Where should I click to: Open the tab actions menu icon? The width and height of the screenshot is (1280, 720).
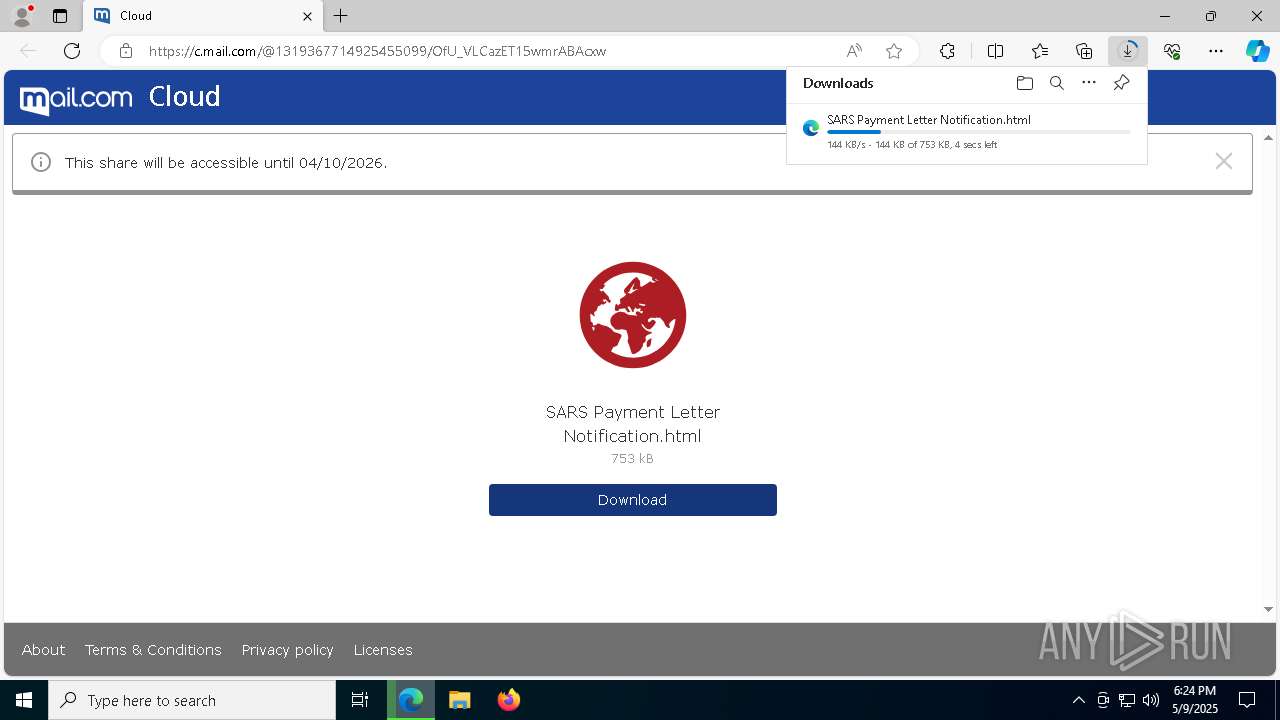pyautogui.click(x=60, y=16)
